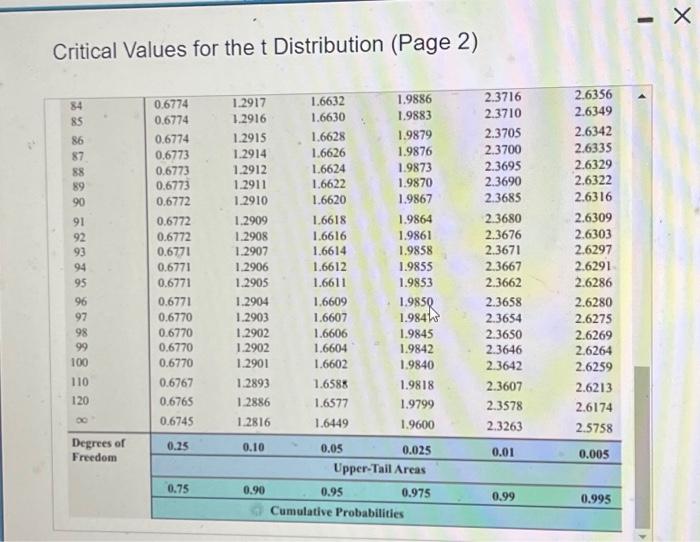Click the scrollbar down arrow
The width and height of the screenshot is (700, 542).
(642, 536)
